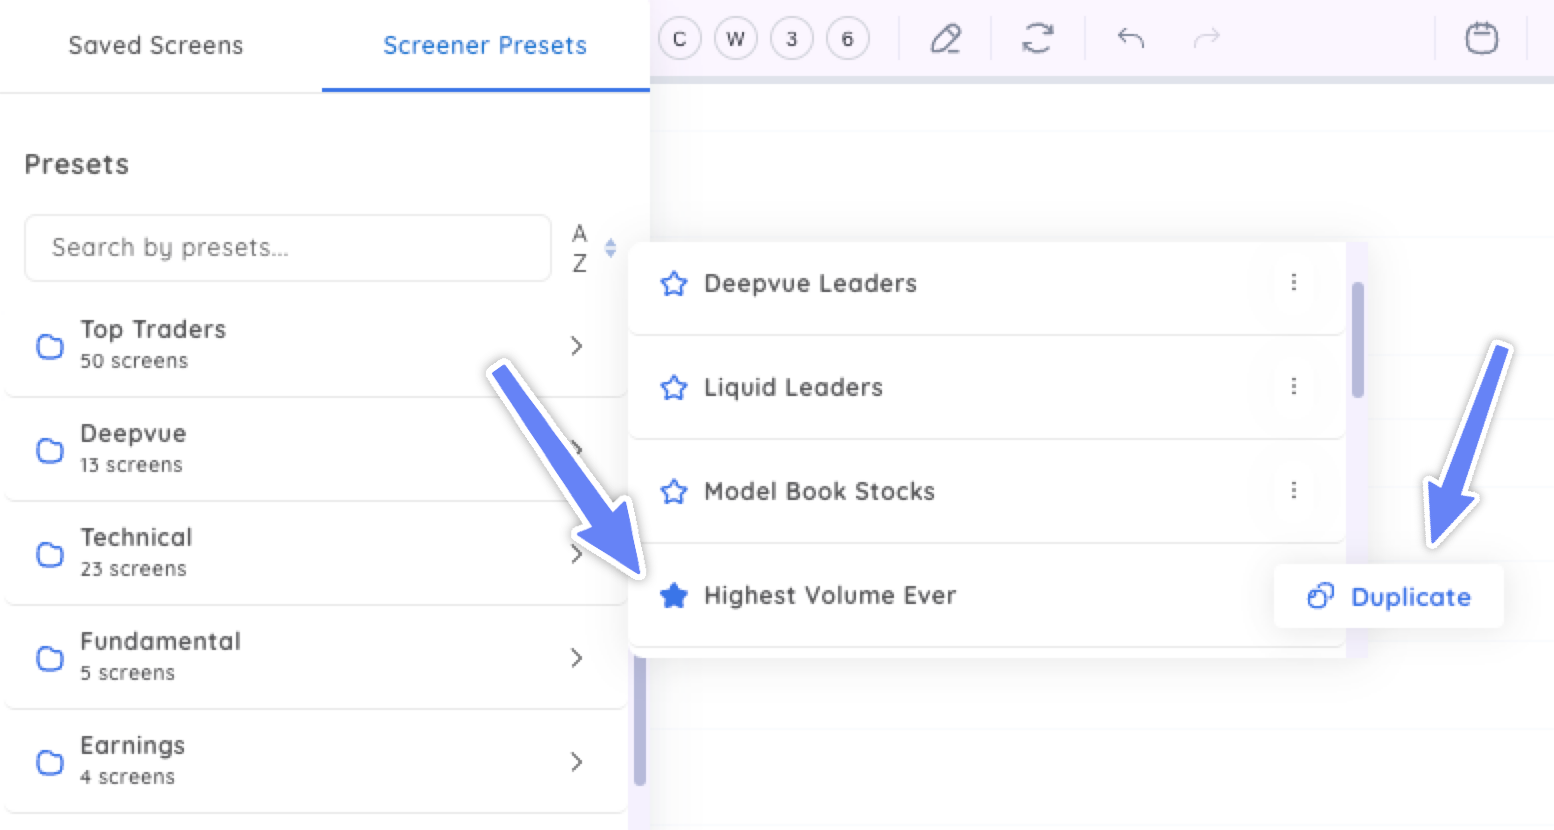Click the refresh arrows icon
Image resolution: width=1554 pixels, height=830 pixels.
tap(1038, 39)
